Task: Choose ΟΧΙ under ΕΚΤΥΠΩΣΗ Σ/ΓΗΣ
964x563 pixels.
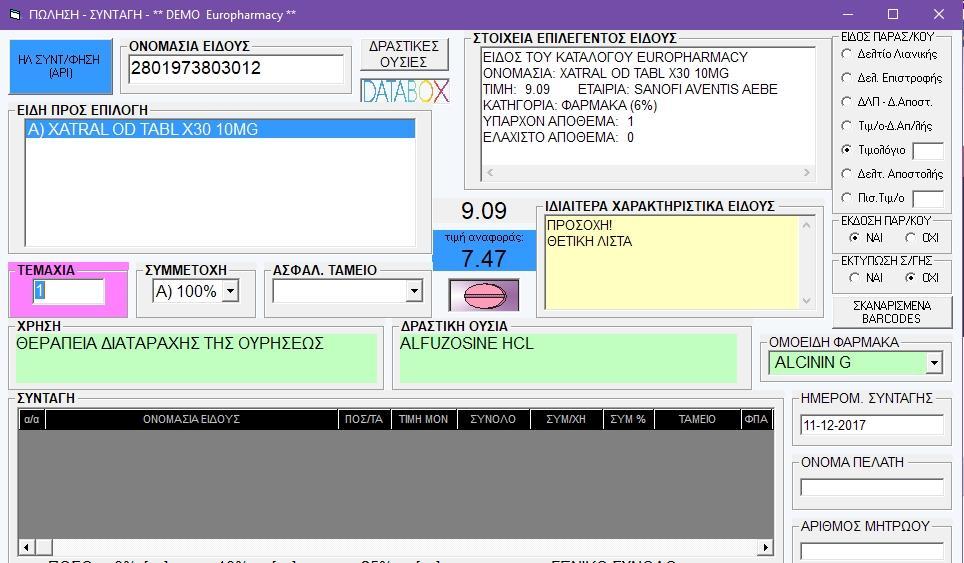Action: (911, 278)
